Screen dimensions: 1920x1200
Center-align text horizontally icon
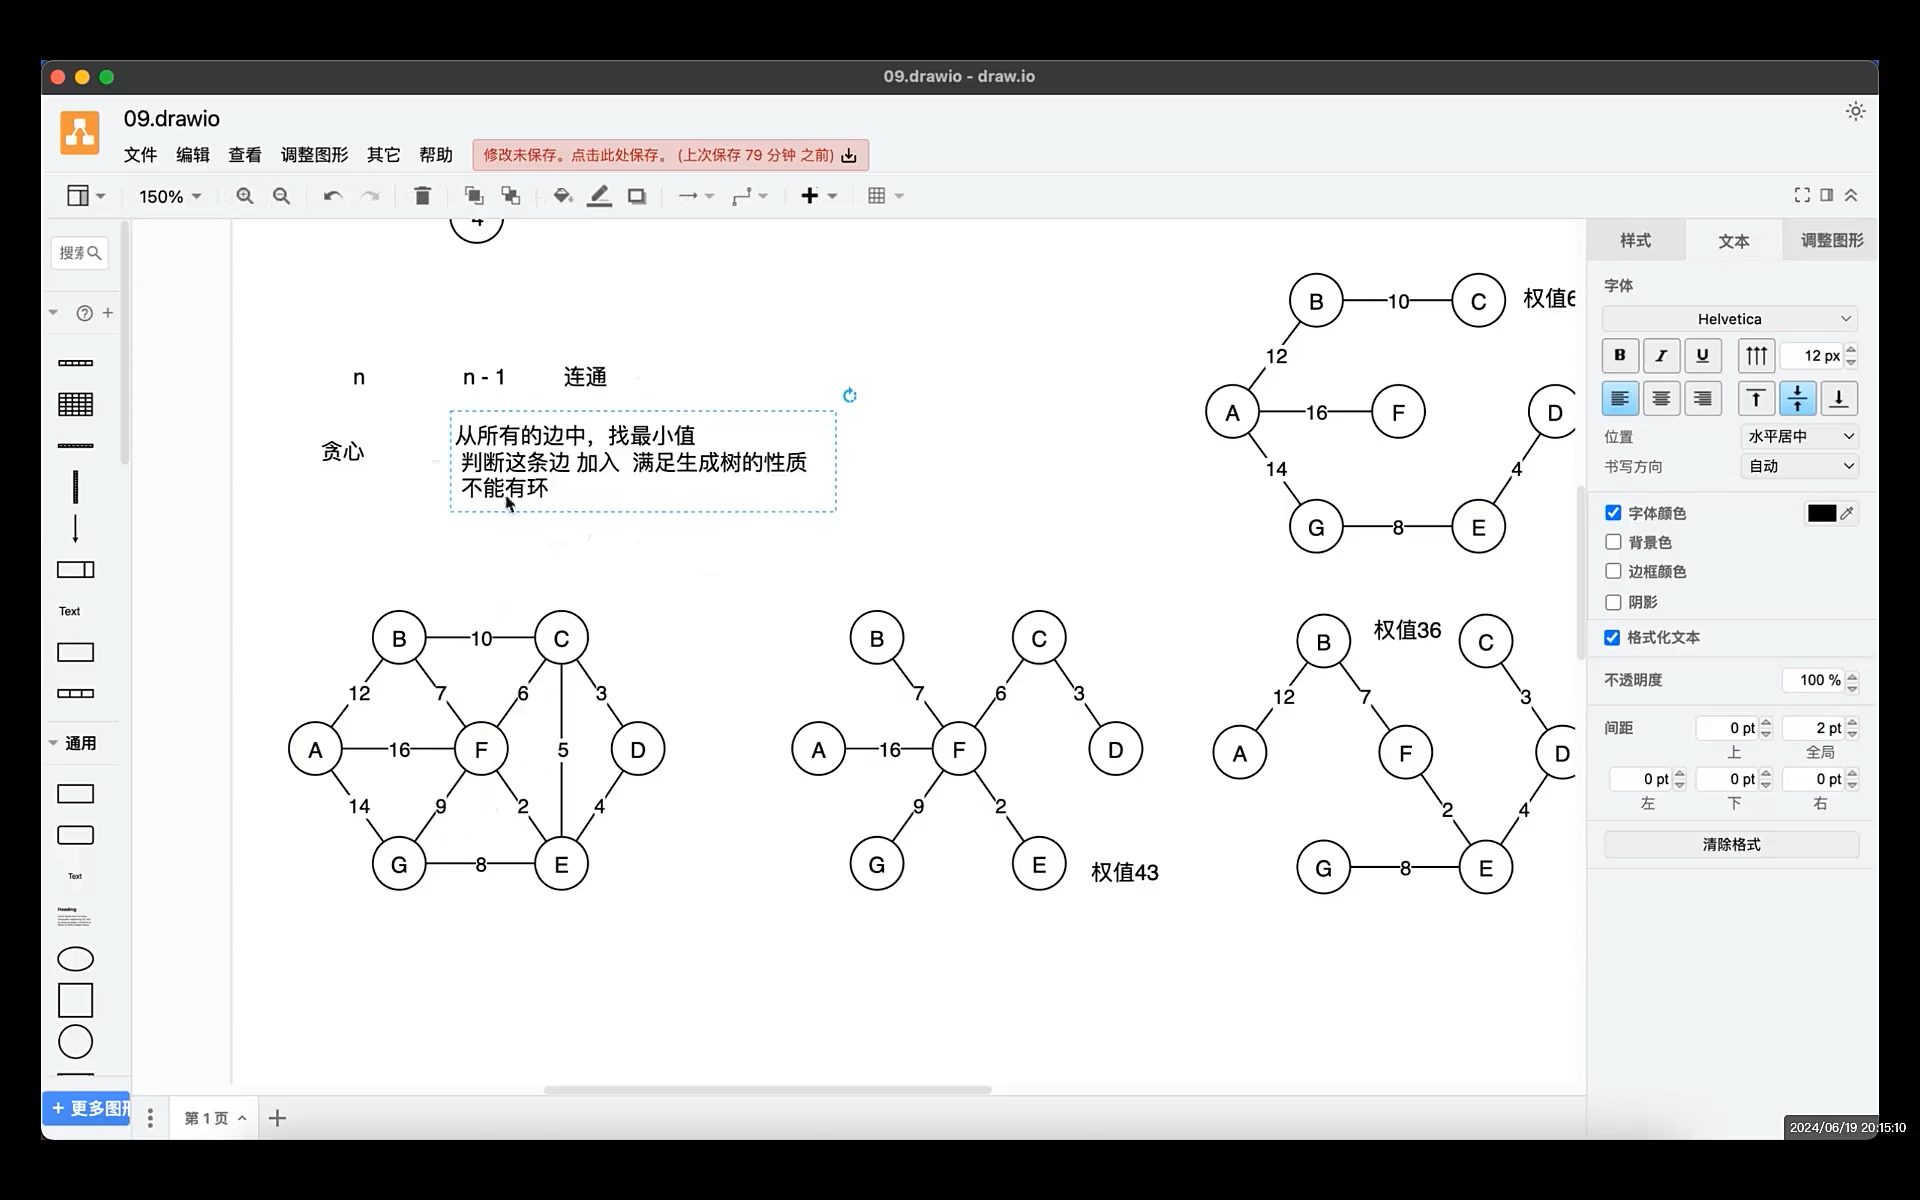[1661, 399]
